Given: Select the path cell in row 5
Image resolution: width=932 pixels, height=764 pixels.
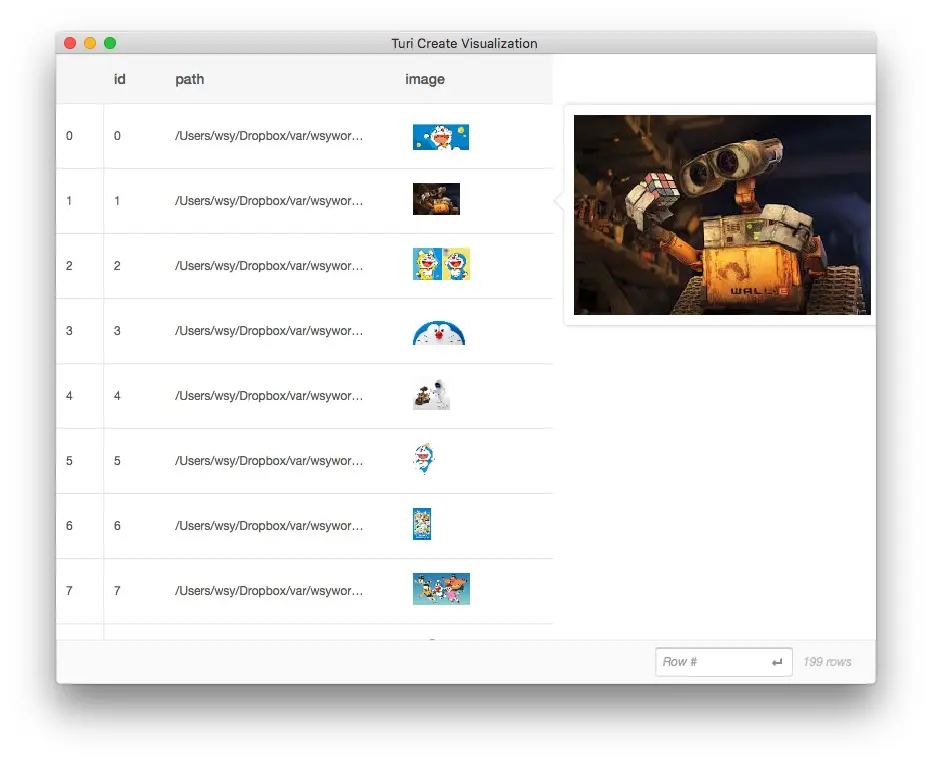Looking at the screenshot, I should click(269, 461).
